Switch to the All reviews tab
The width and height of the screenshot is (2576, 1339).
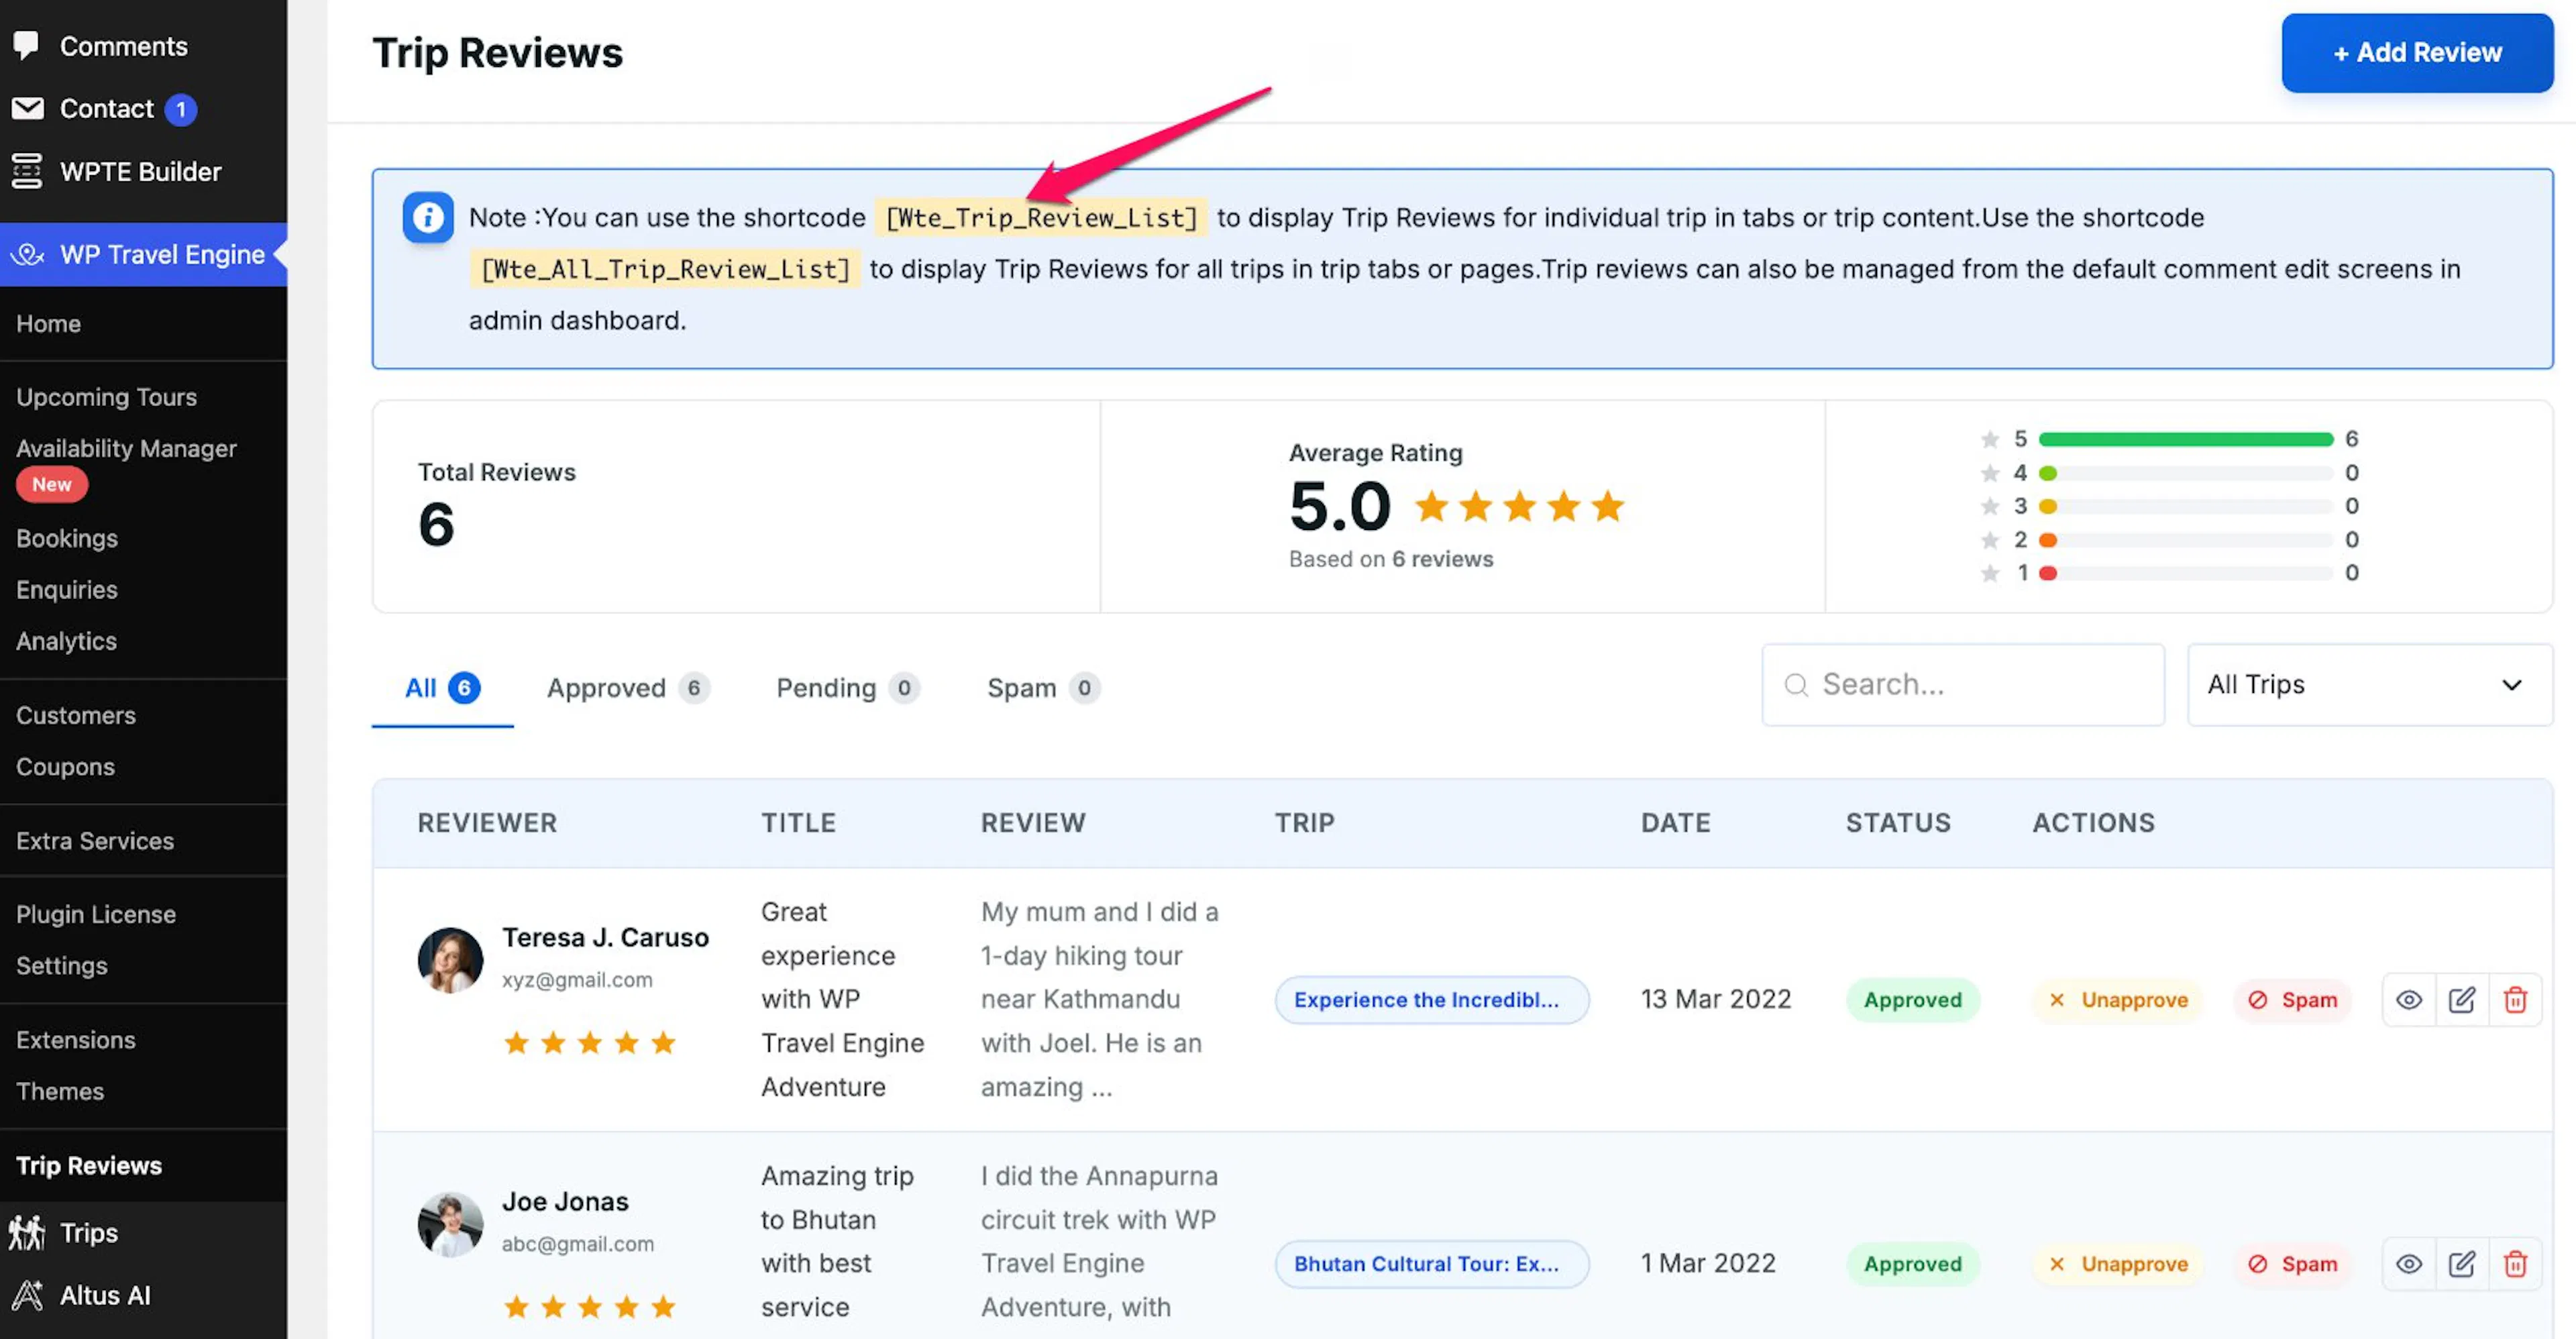pos(442,688)
